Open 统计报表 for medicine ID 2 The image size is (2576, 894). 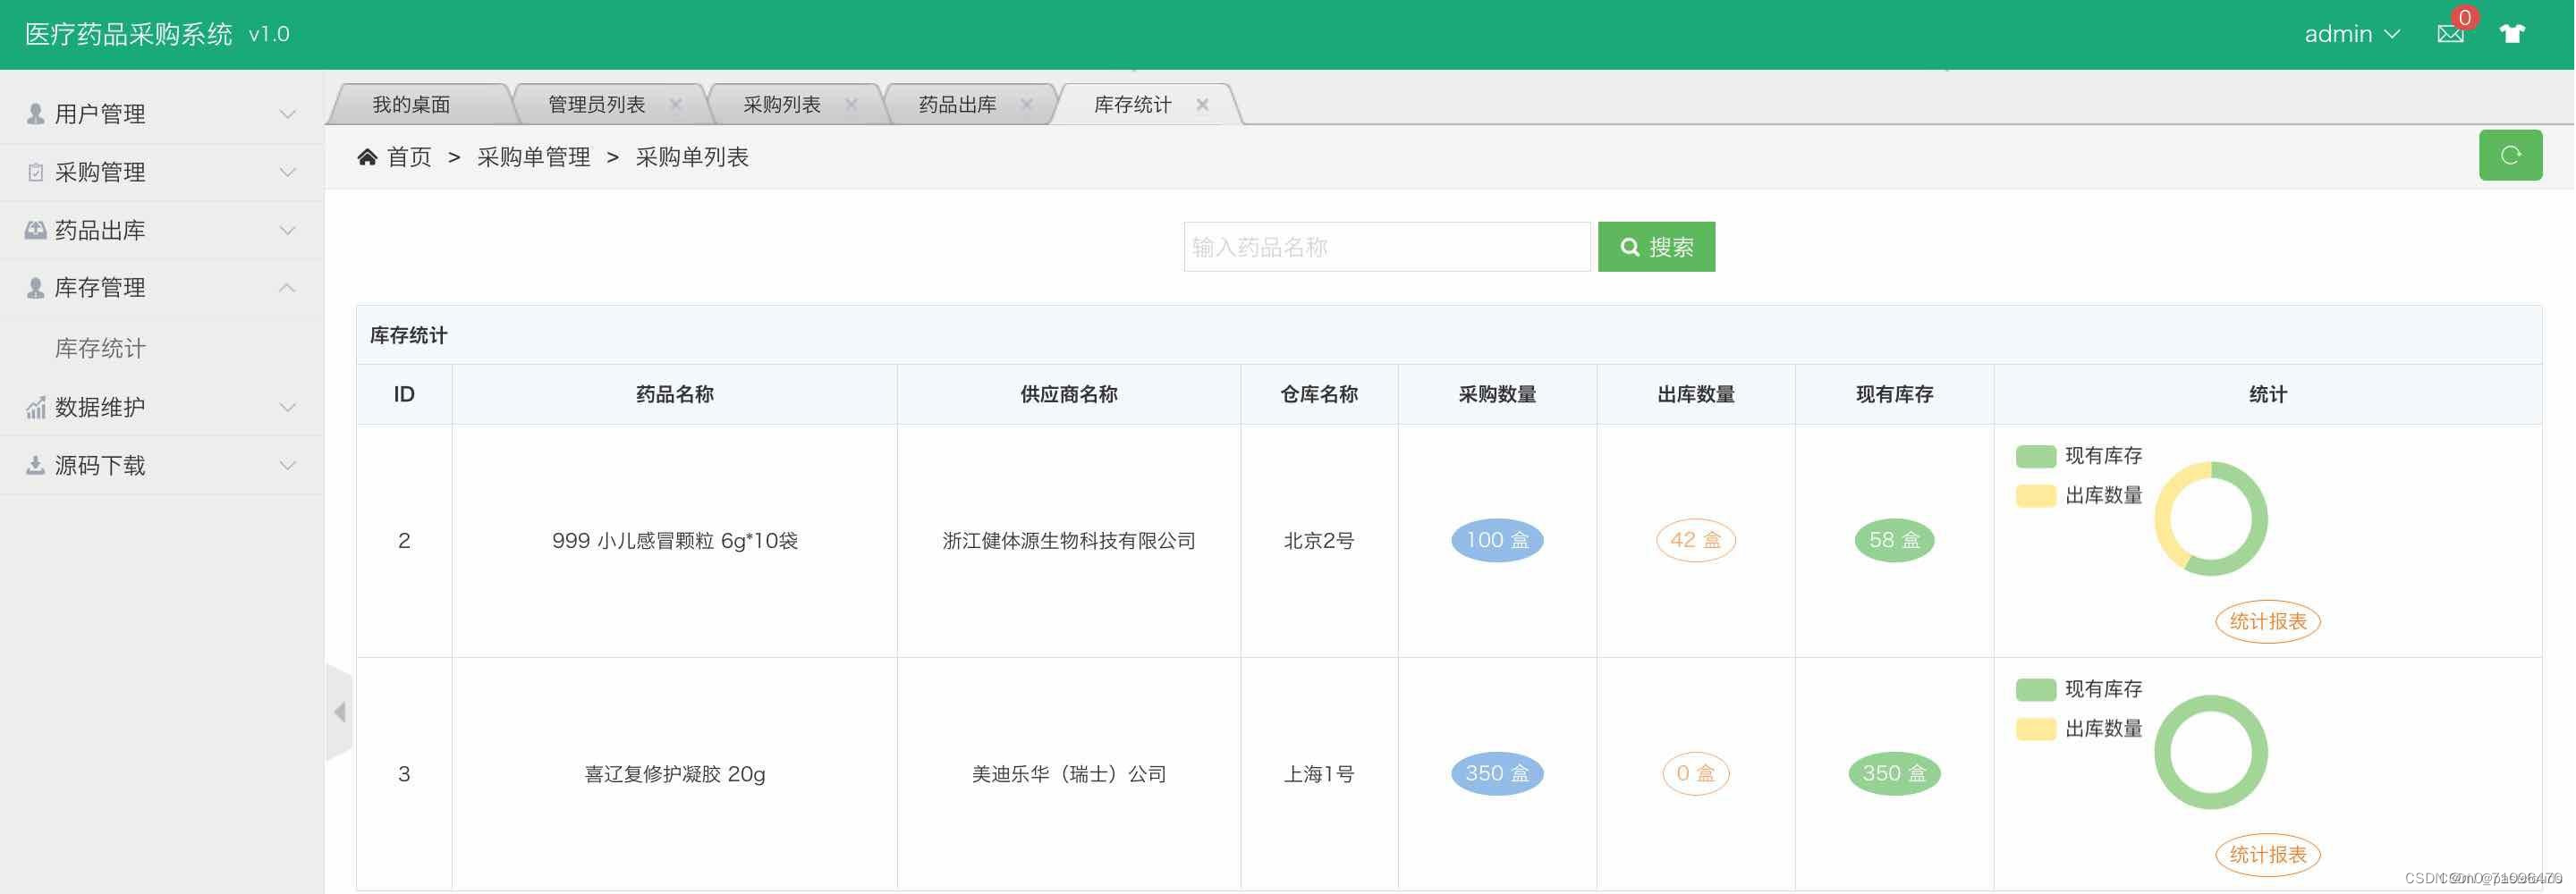(2266, 621)
